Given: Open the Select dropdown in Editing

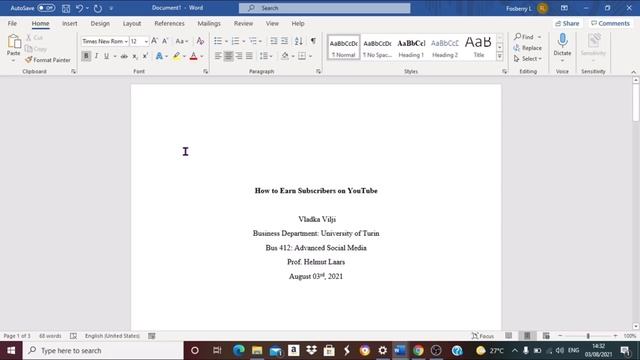Looking at the screenshot, I should pos(528,59).
